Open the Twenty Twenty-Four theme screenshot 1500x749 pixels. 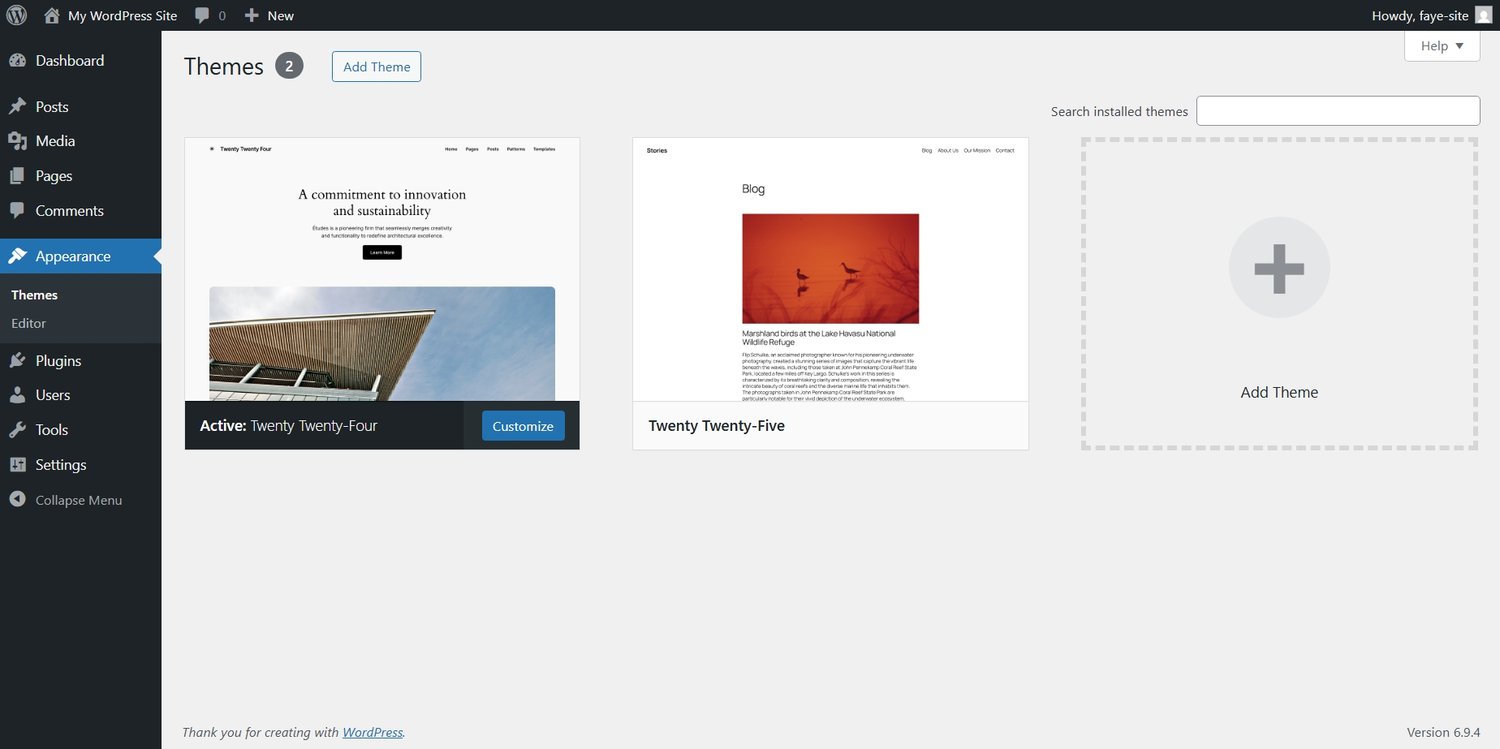coord(382,270)
